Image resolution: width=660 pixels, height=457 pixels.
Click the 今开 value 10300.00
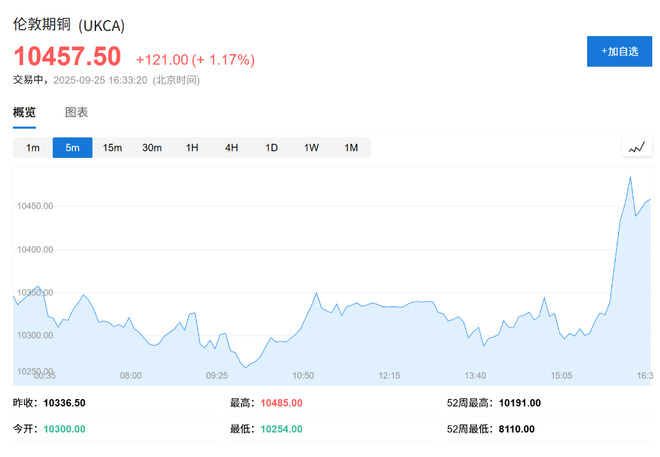63,429
